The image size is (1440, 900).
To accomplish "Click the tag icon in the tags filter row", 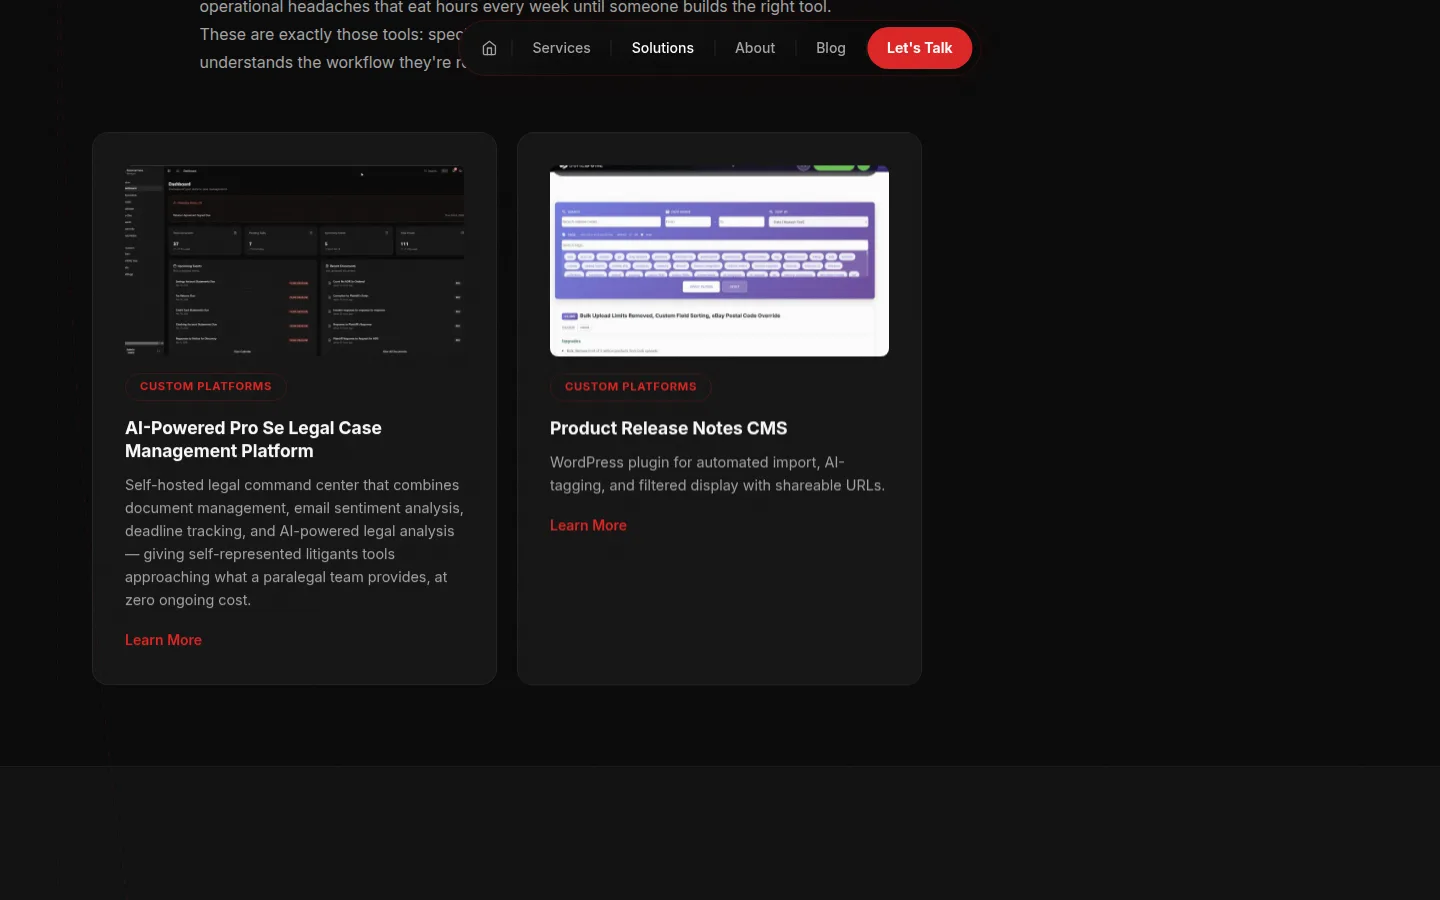I will pos(563,234).
